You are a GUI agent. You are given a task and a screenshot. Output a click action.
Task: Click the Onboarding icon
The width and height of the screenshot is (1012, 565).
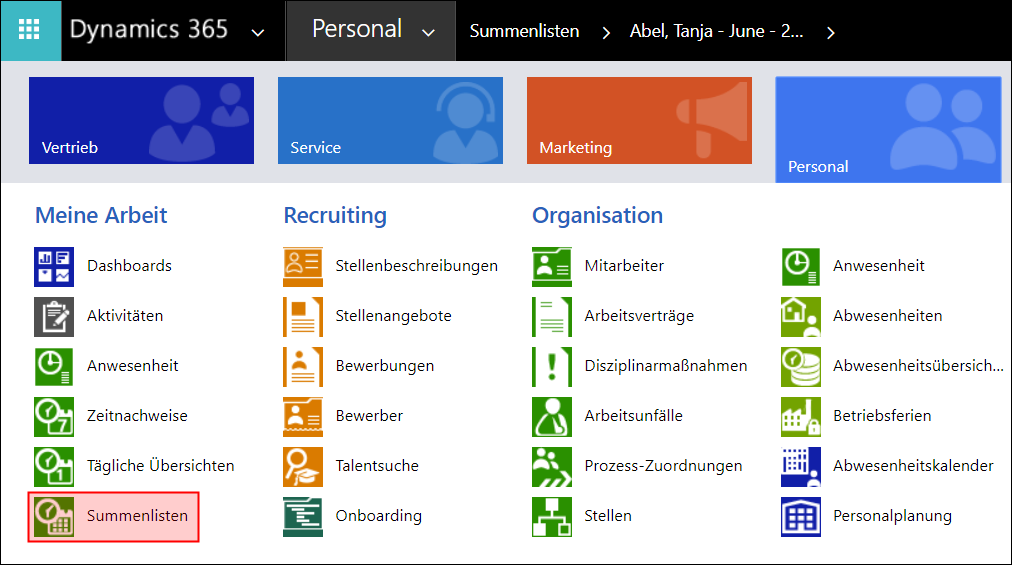(303, 517)
